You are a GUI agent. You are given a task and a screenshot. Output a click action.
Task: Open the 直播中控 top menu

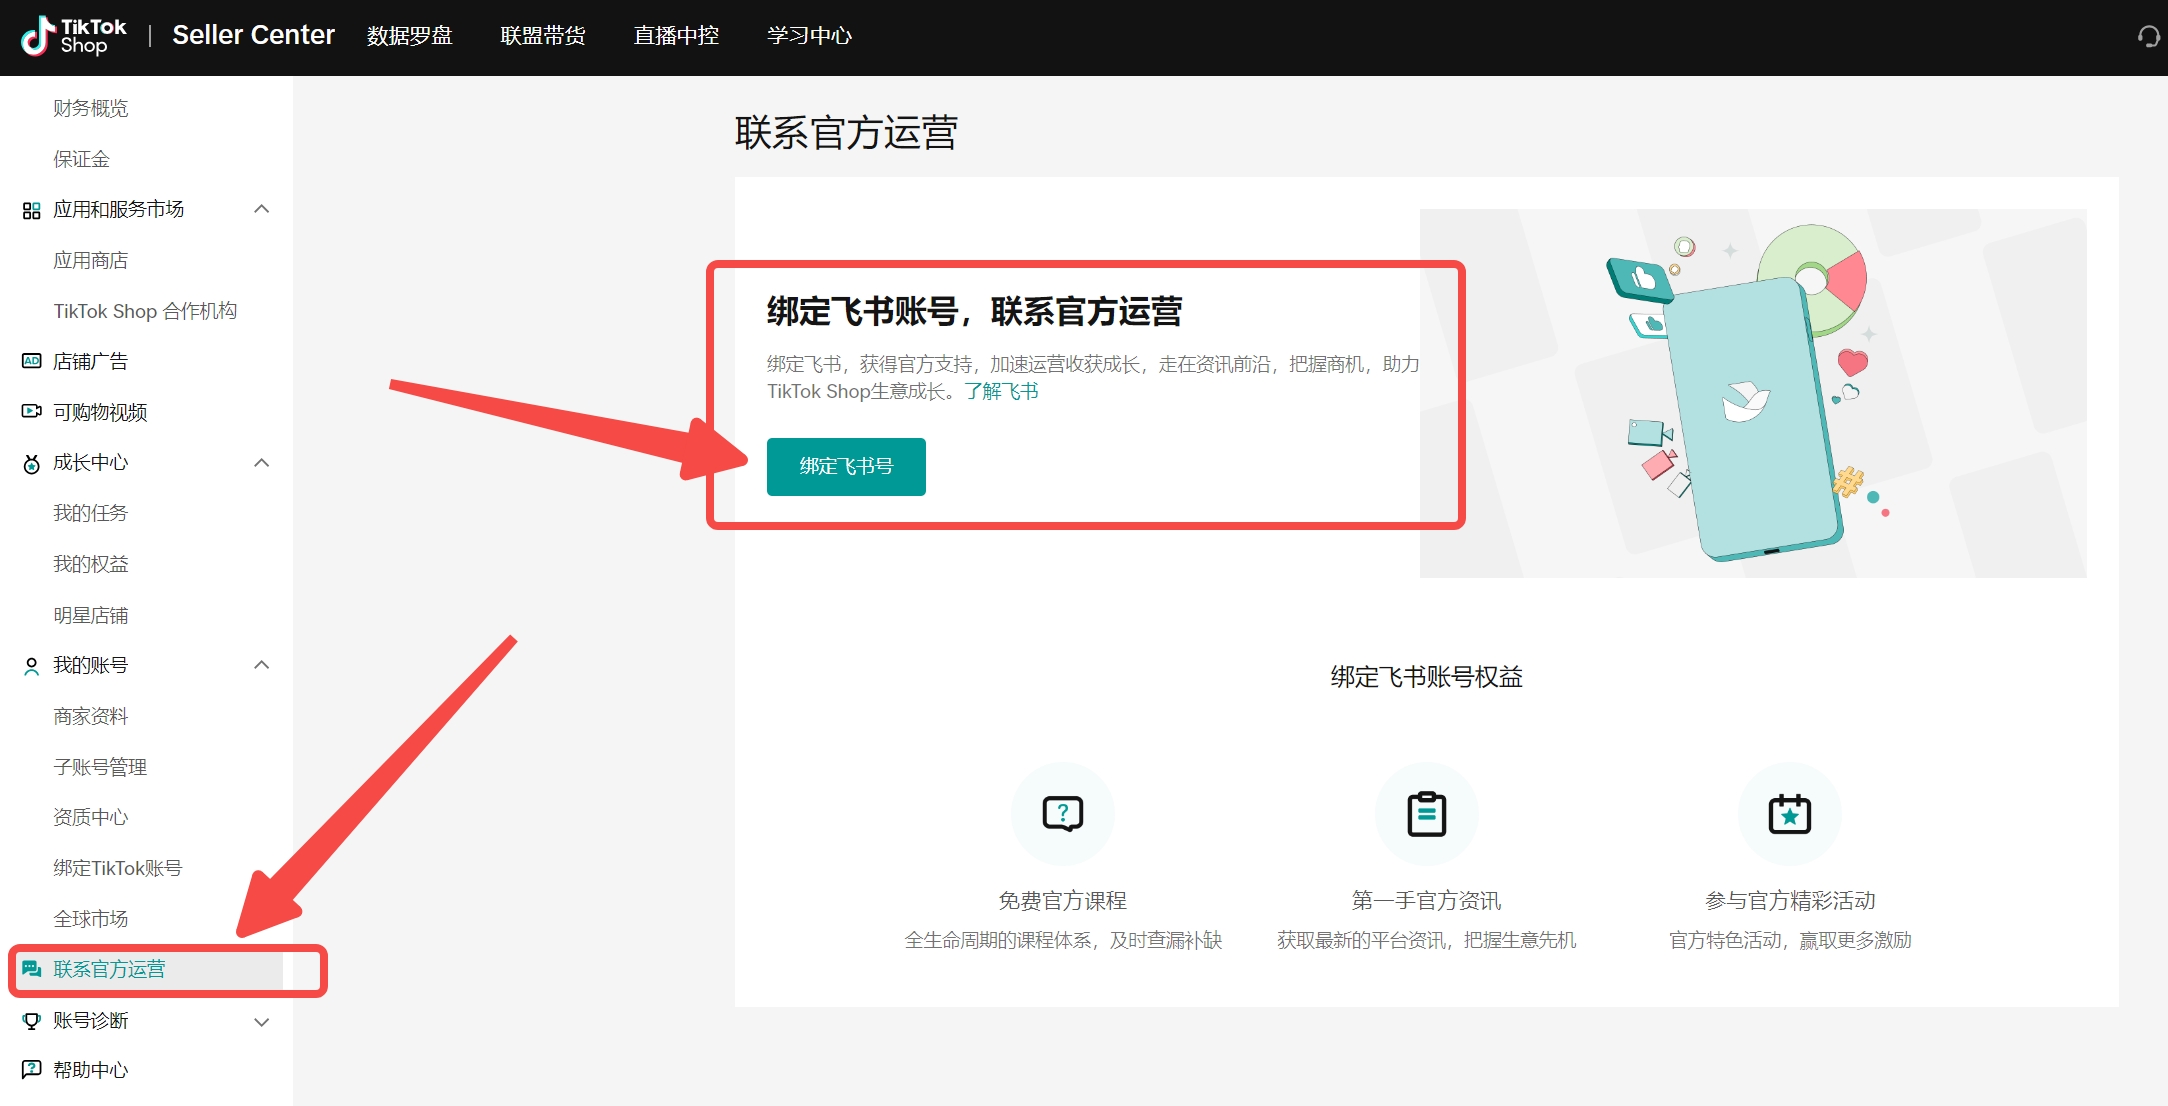(x=676, y=36)
